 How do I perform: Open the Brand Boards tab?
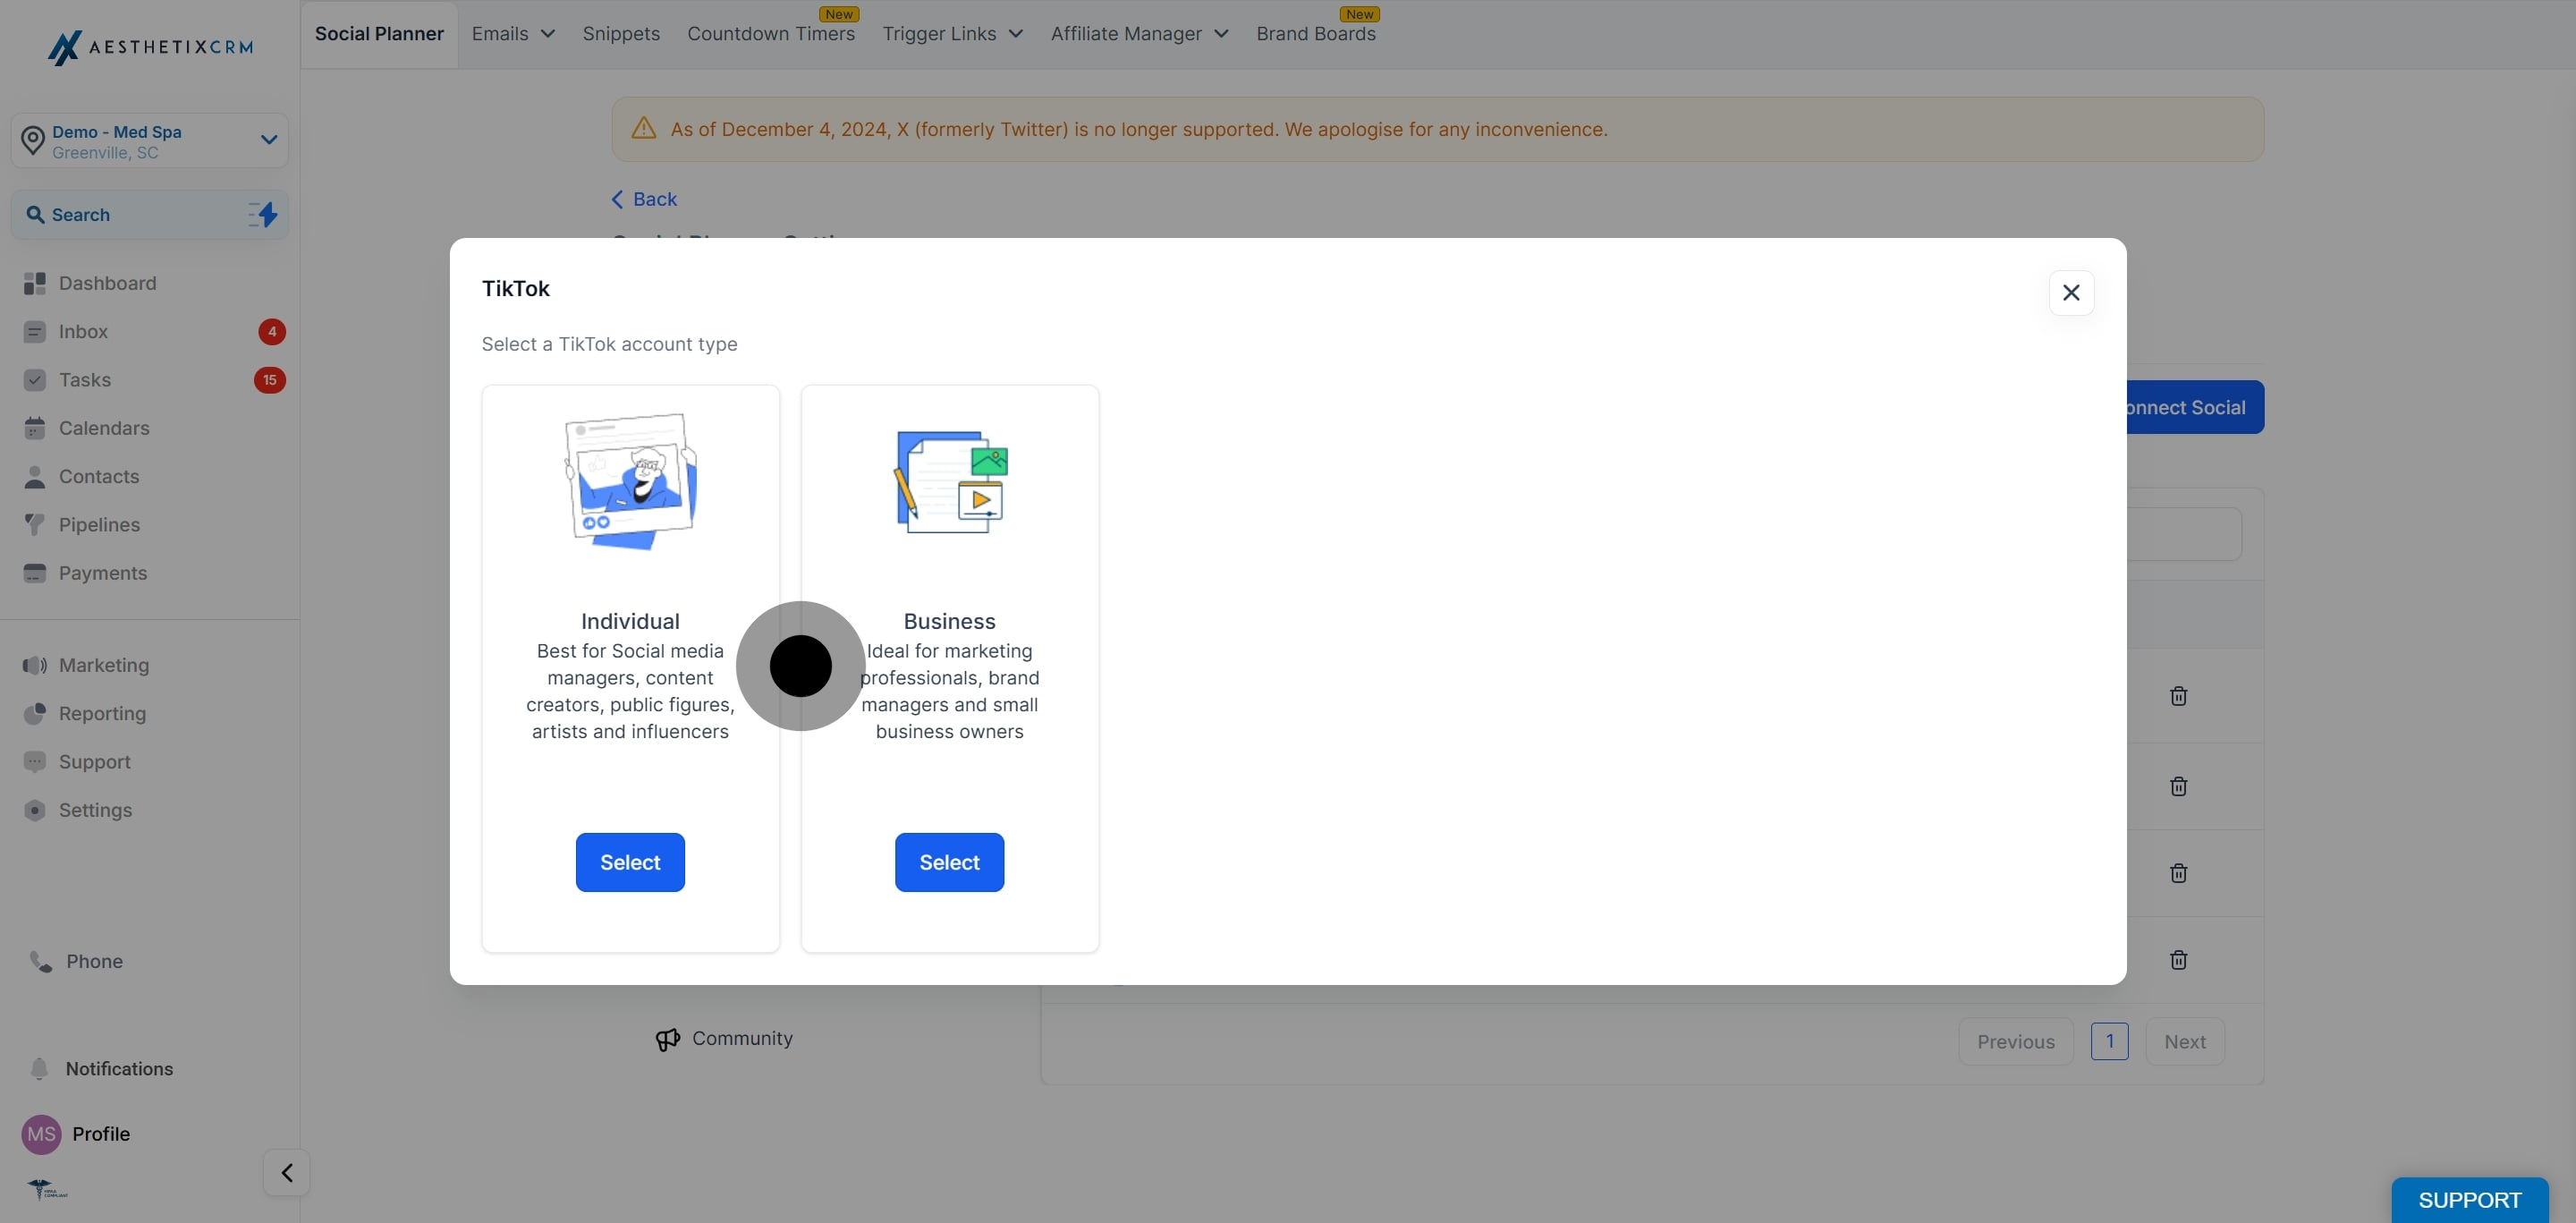1316,34
